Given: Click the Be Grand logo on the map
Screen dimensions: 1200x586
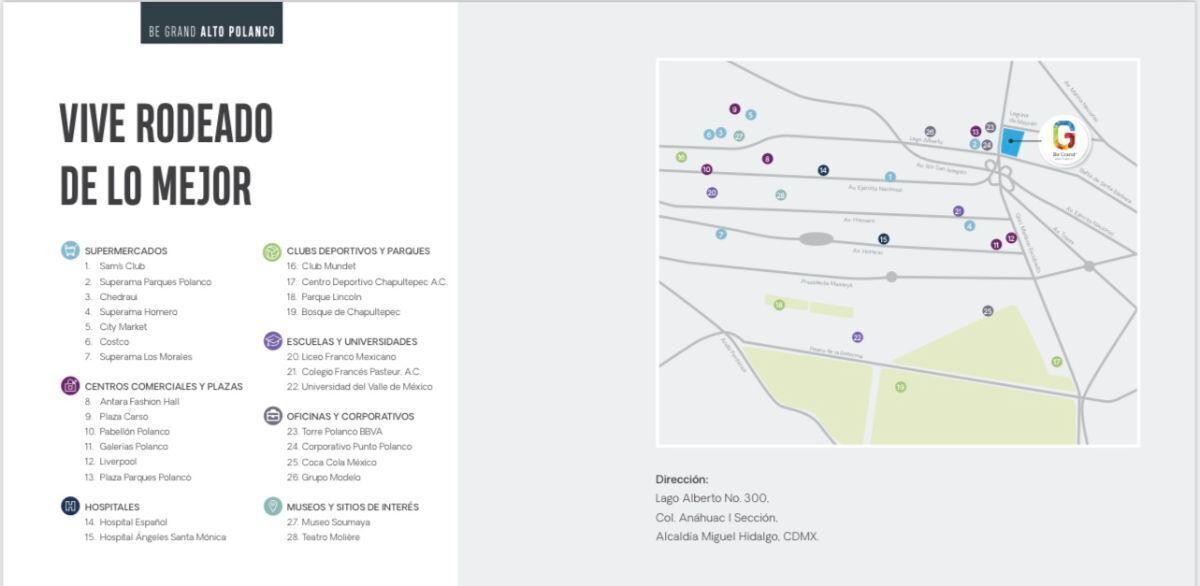Looking at the screenshot, I should pyautogui.click(x=1064, y=142).
